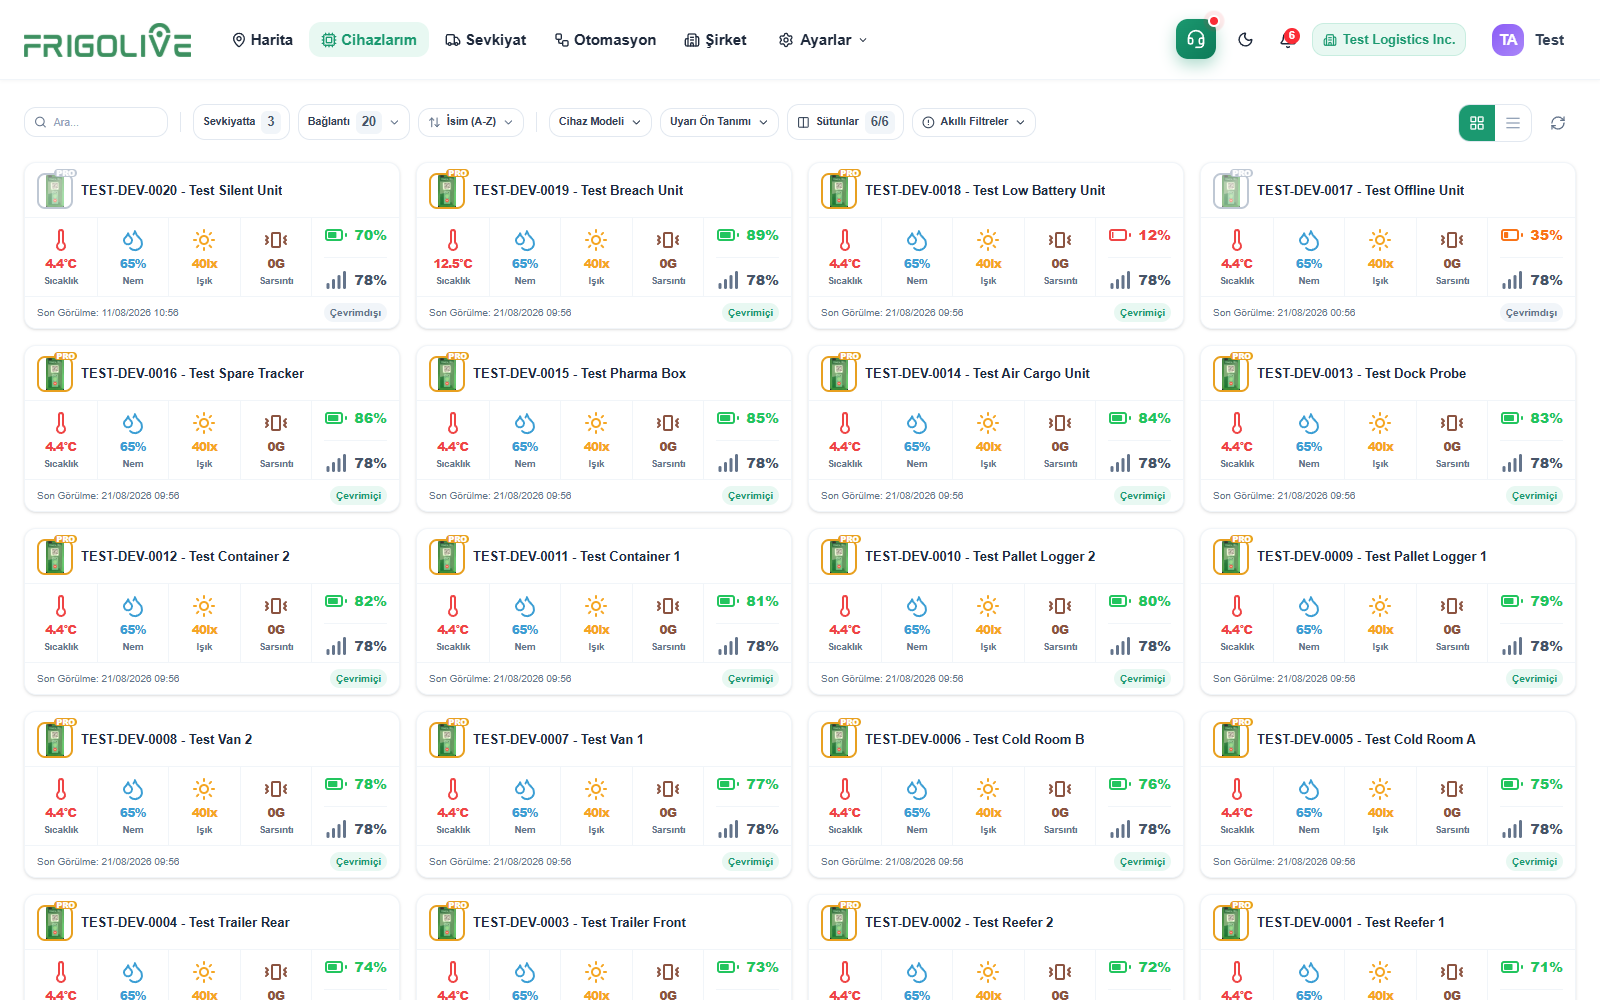Click the Frigolive logo
Screen dimensions: 1600x1000
107,41
